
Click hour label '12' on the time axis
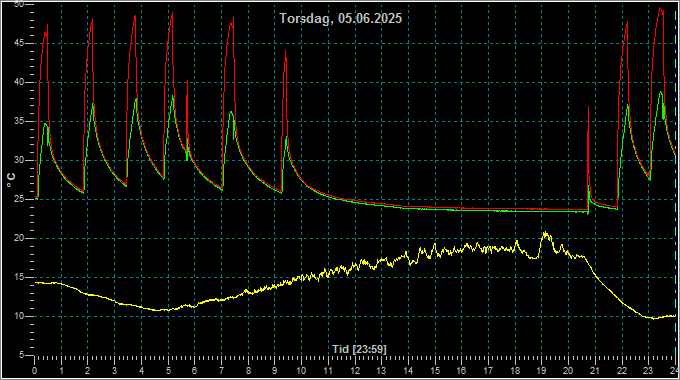tap(355, 371)
